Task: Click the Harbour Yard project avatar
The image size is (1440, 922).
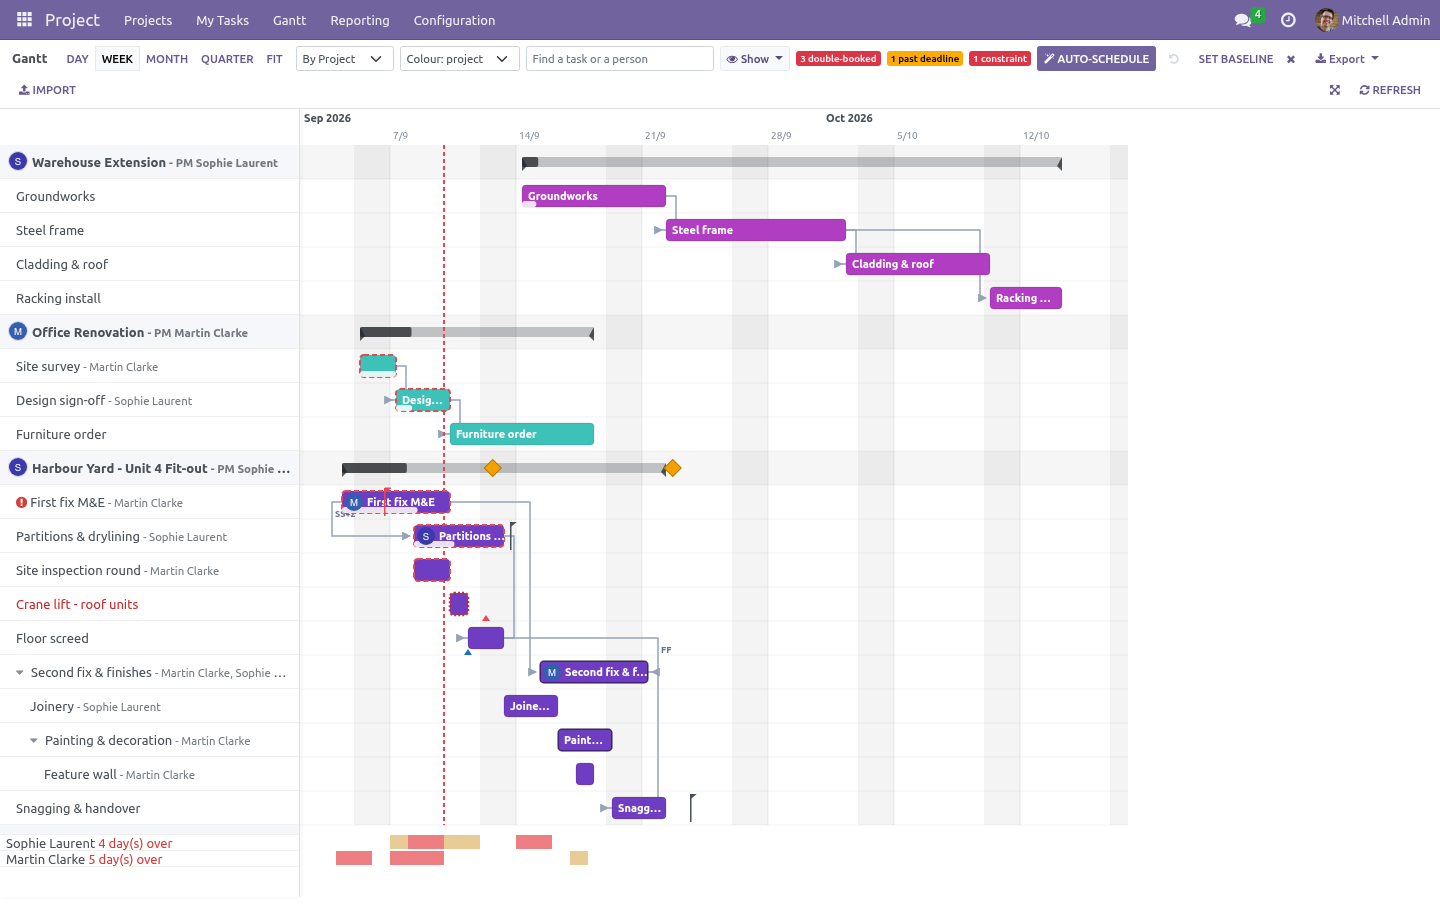Action: (x=18, y=468)
